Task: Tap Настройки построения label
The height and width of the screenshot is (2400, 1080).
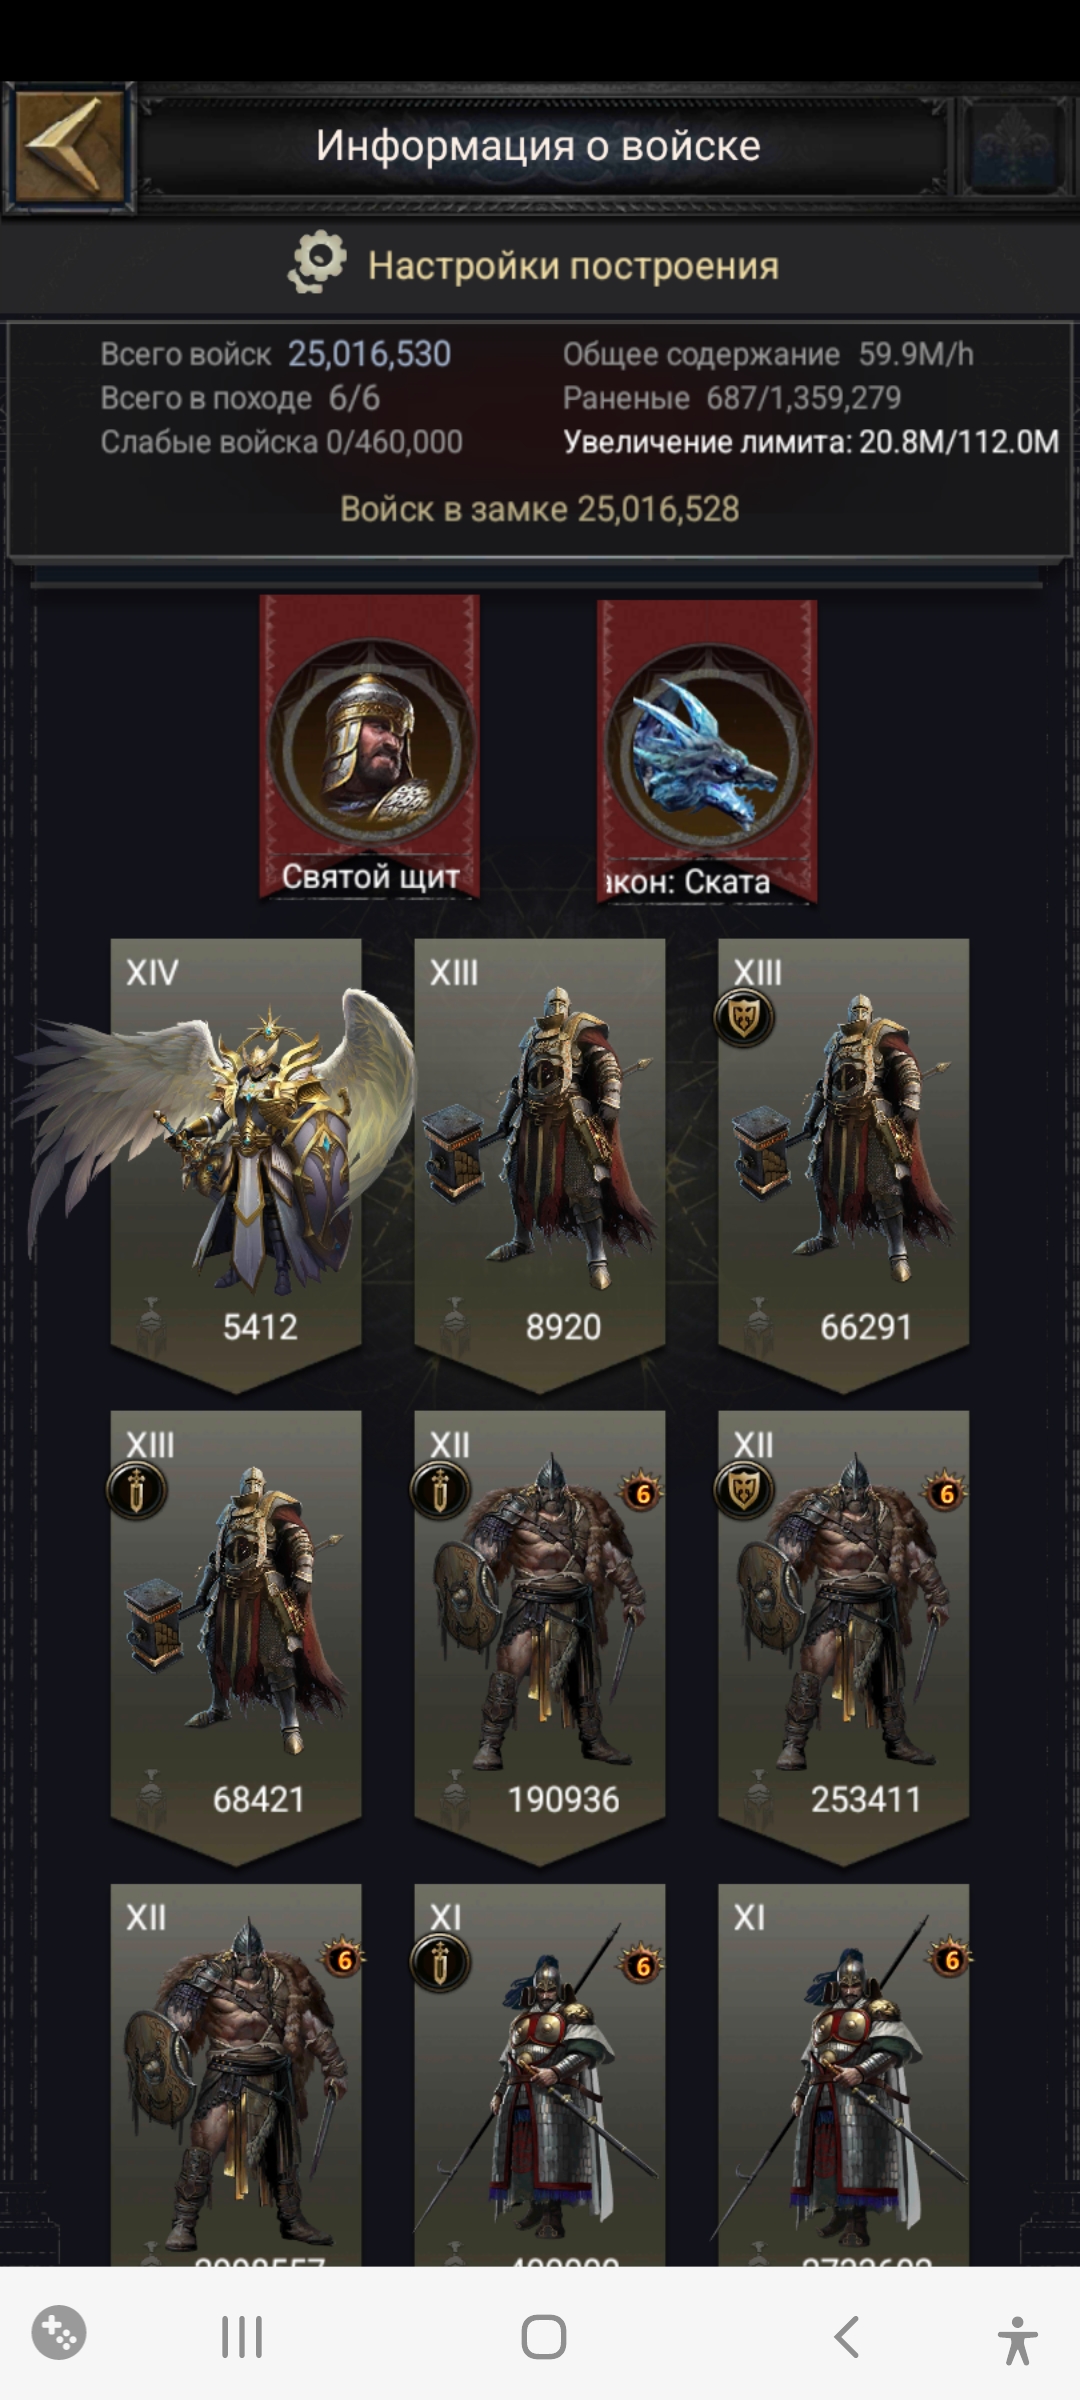Action: pos(573,266)
